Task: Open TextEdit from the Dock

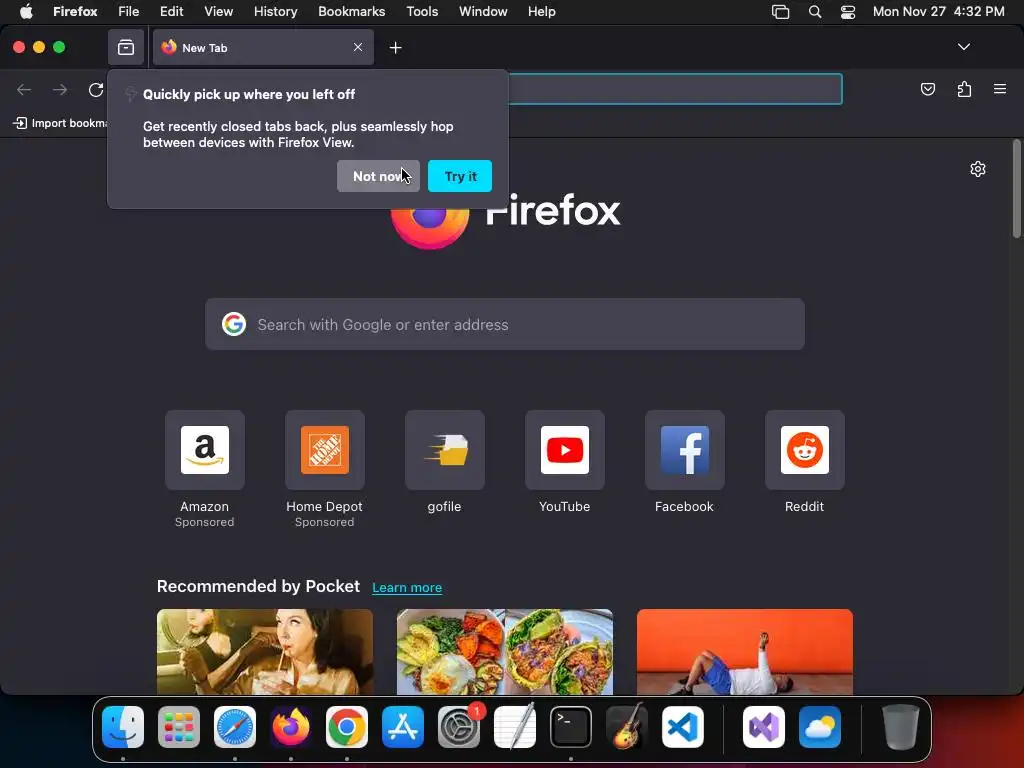Action: pos(515,727)
